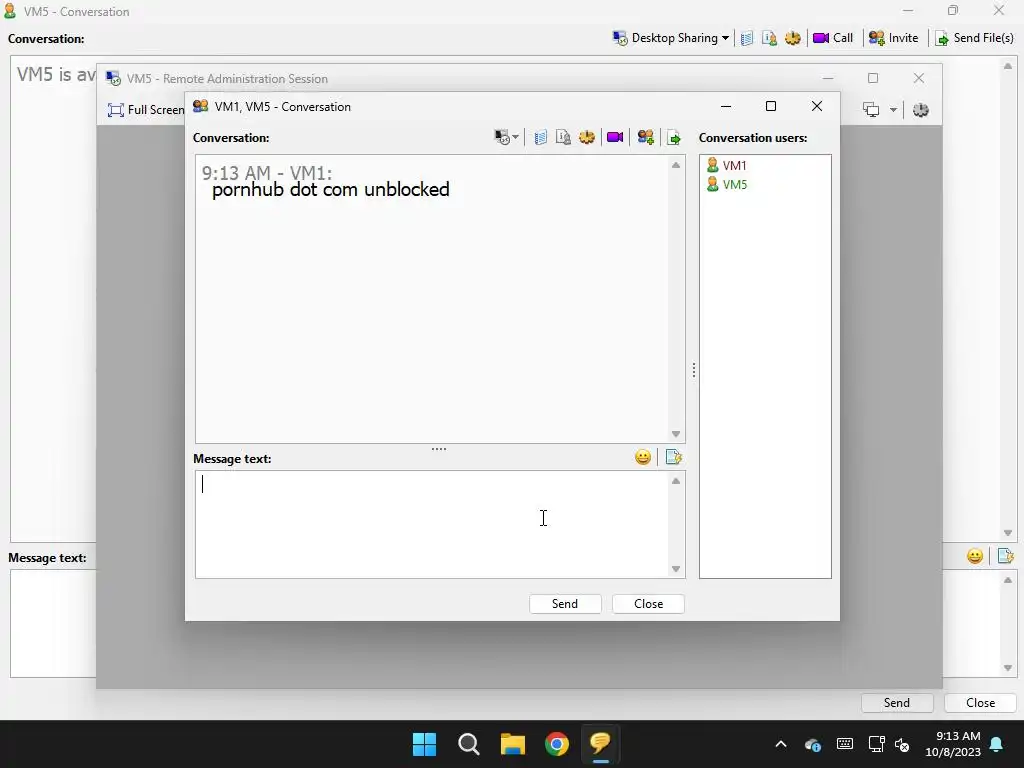Click muted volume icon in system tray

coord(902,744)
